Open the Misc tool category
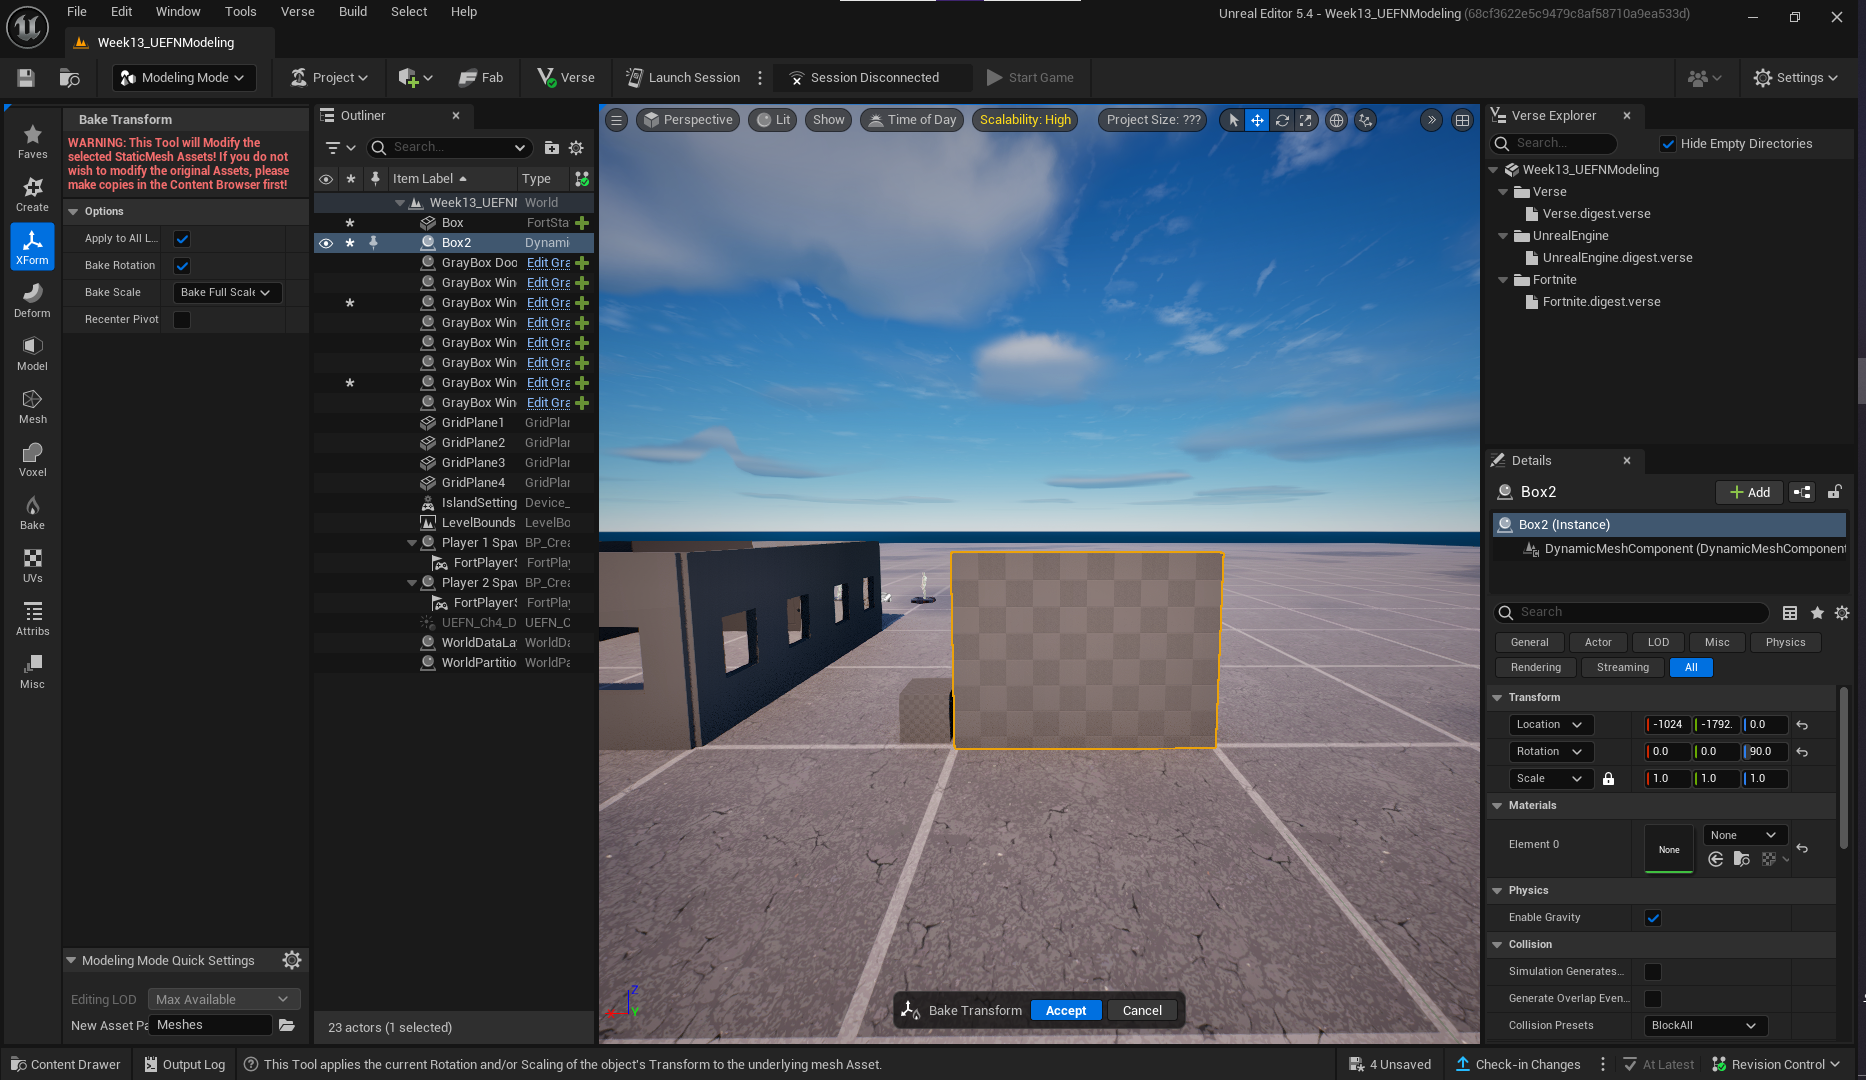This screenshot has height=1080, width=1866. point(32,671)
